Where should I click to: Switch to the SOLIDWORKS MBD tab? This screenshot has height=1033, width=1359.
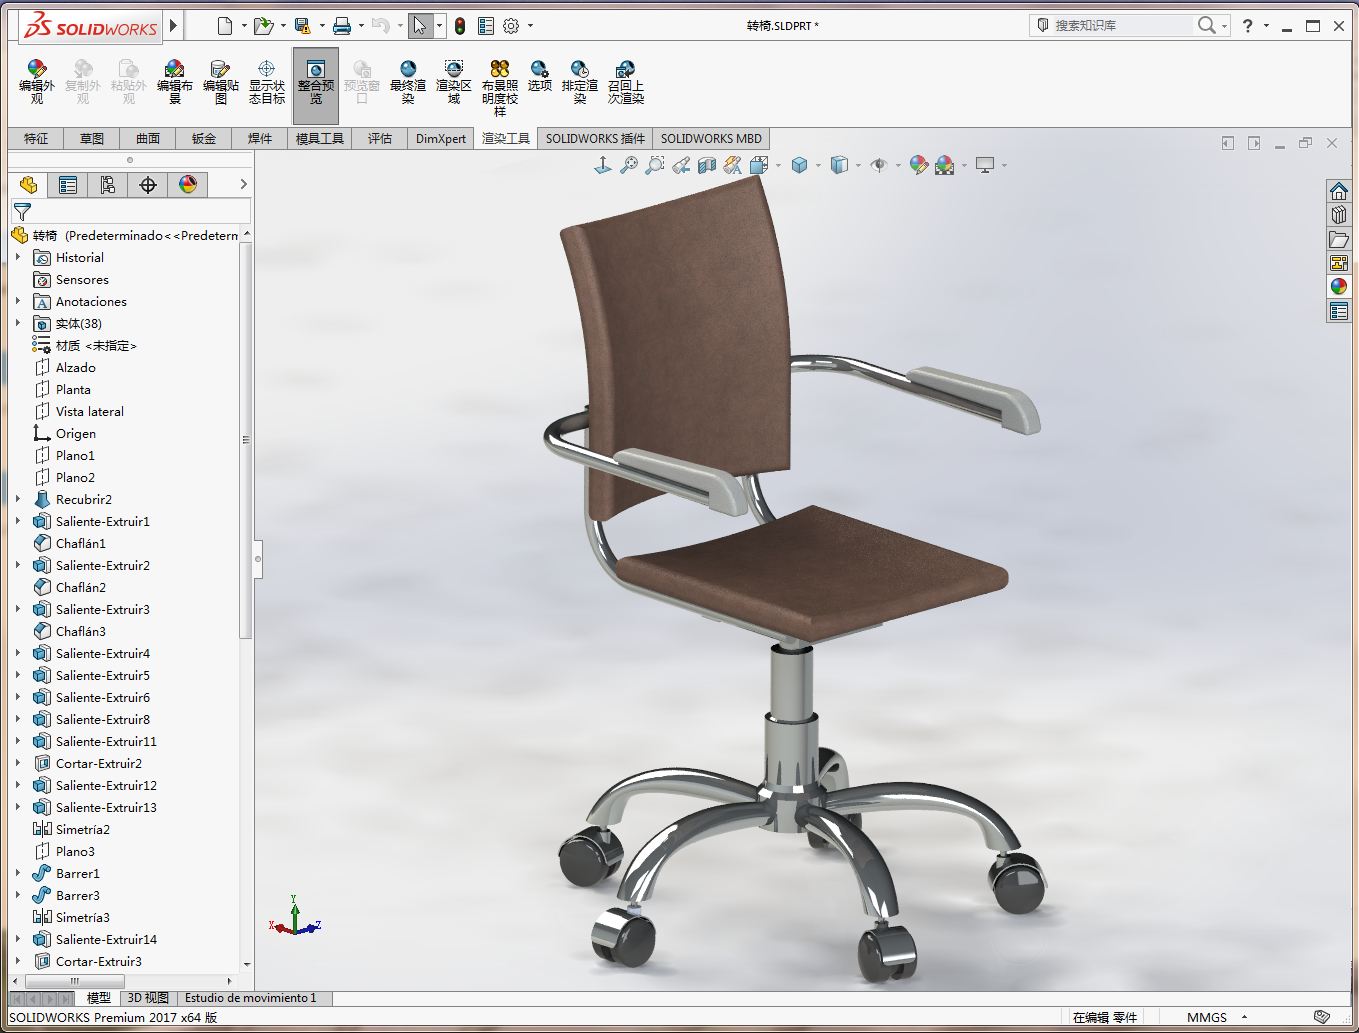pyautogui.click(x=711, y=139)
